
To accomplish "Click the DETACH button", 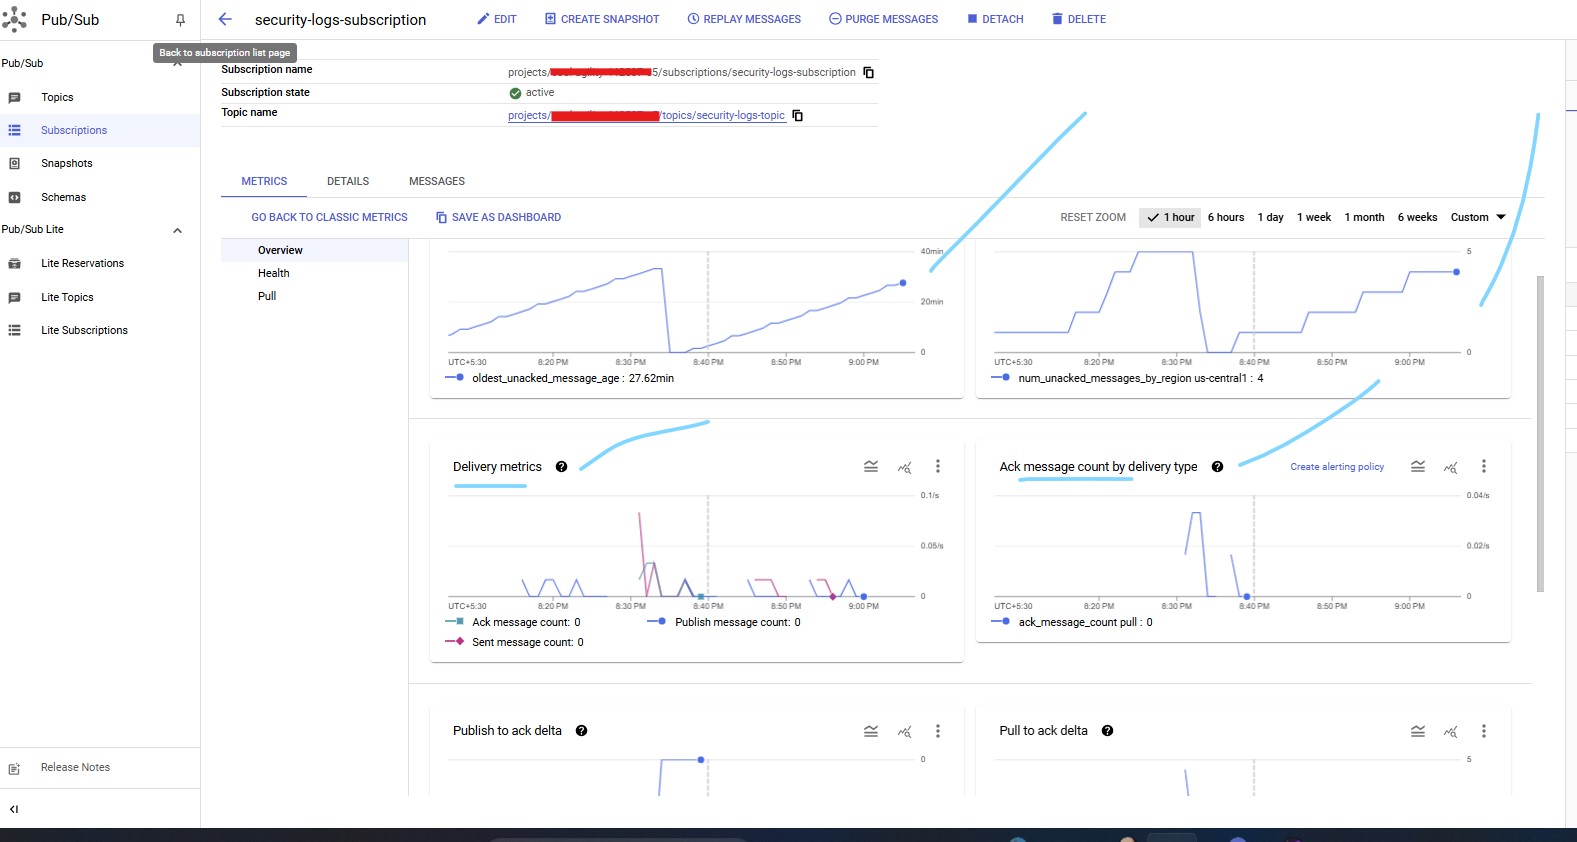I will click(995, 19).
